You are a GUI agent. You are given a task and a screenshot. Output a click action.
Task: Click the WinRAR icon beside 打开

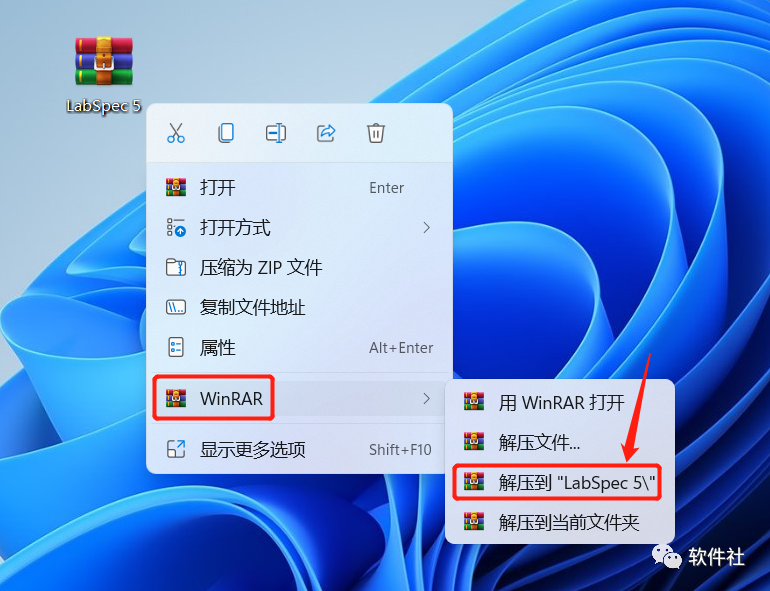point(176,188)
